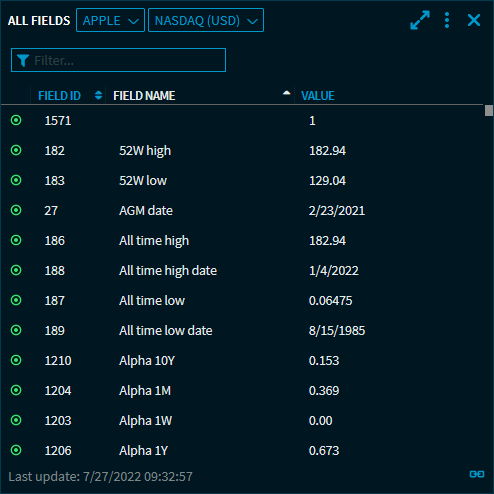Toggle the green indicator for Alpha 1Y
The height and width of the screenshot is (494, 494).
16,450
